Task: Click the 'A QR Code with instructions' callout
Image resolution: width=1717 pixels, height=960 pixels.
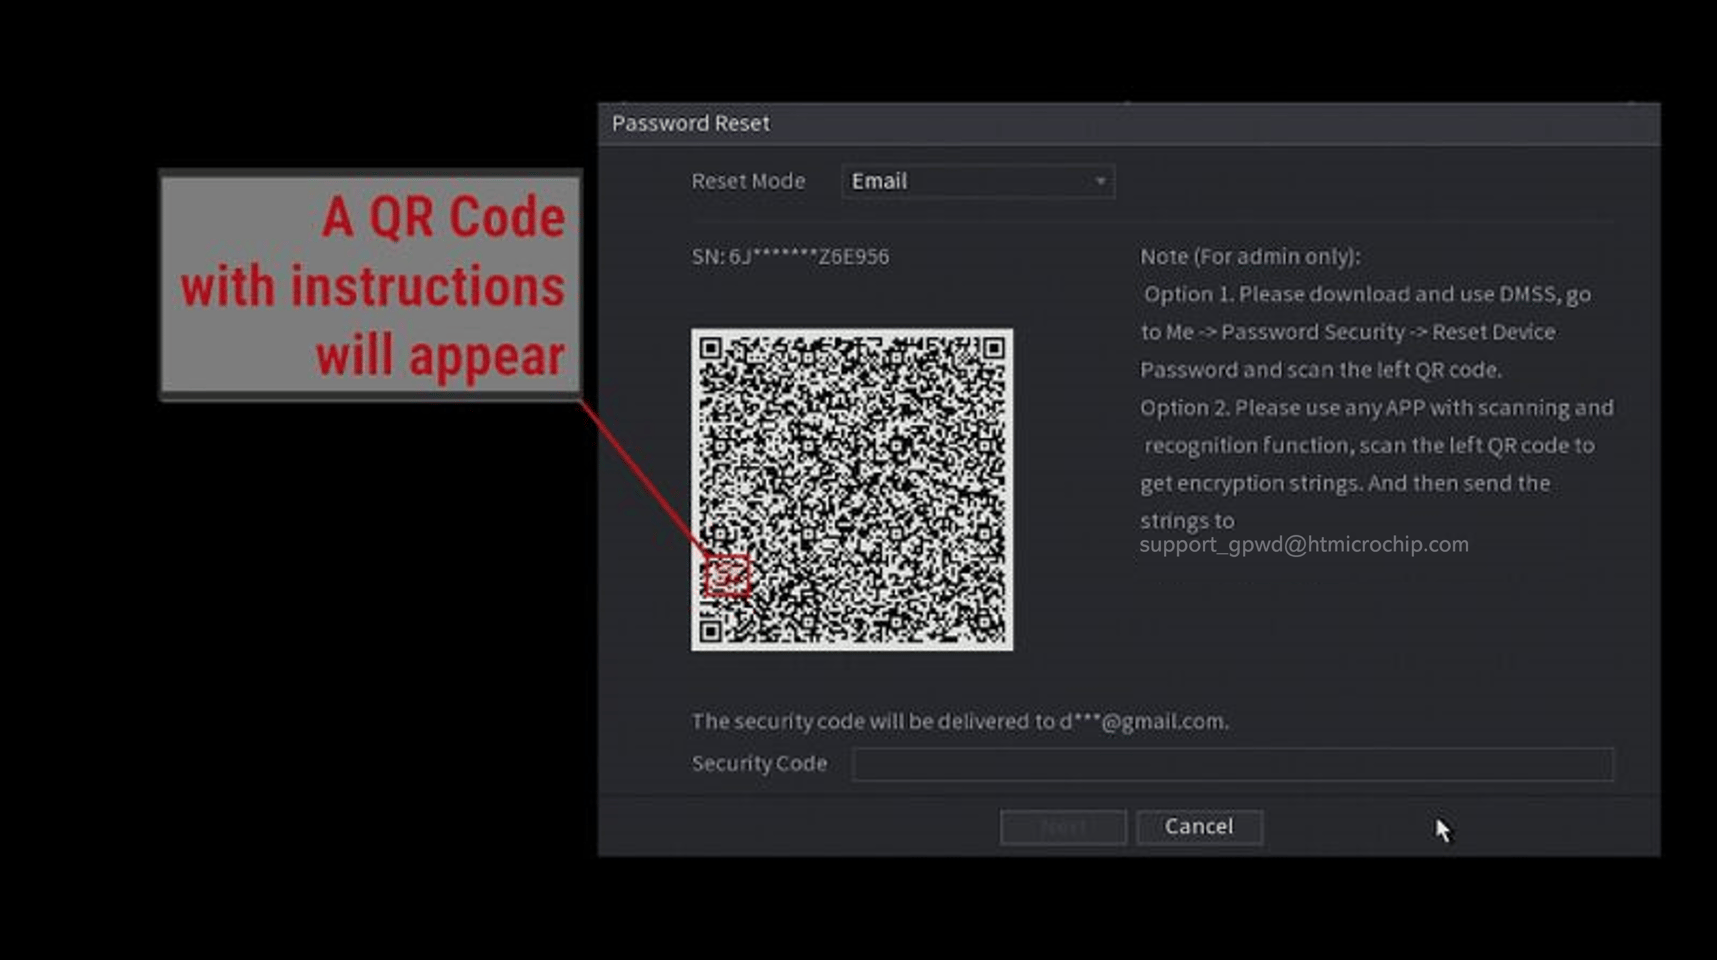Action: (x=370, y=283)
